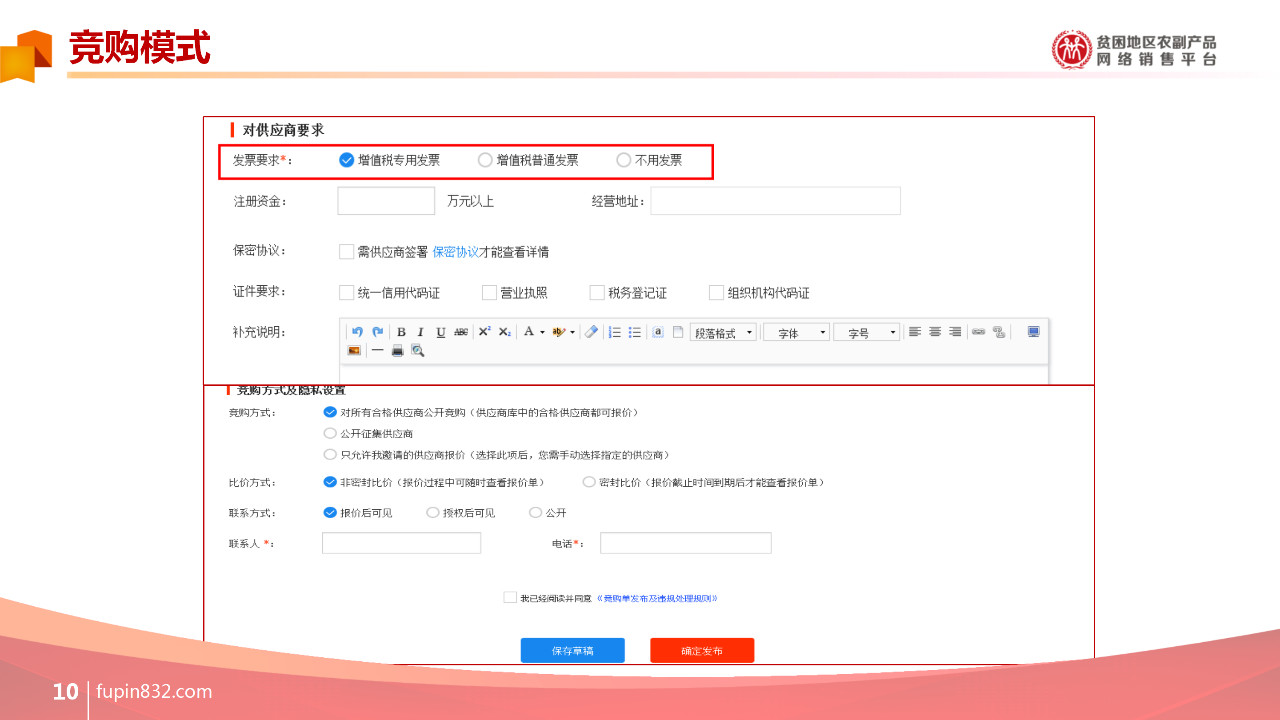Image resolution: width=1280 pixels, height=720 pixels.
Task: Click the red 确定发布 button
Action: [x=702, y=650]
